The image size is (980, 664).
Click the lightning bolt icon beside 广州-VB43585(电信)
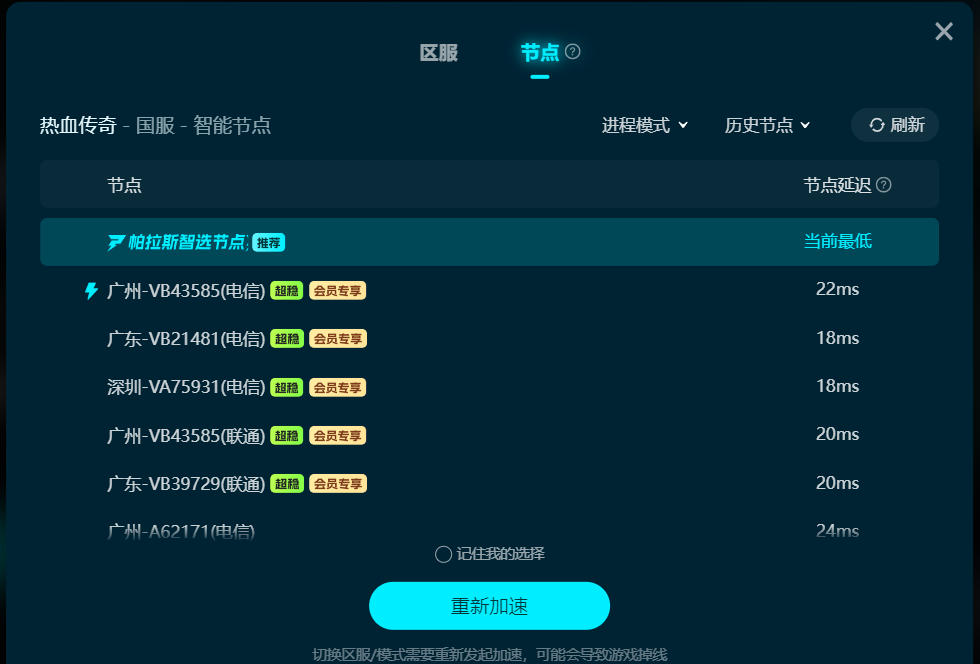[91, 291]
